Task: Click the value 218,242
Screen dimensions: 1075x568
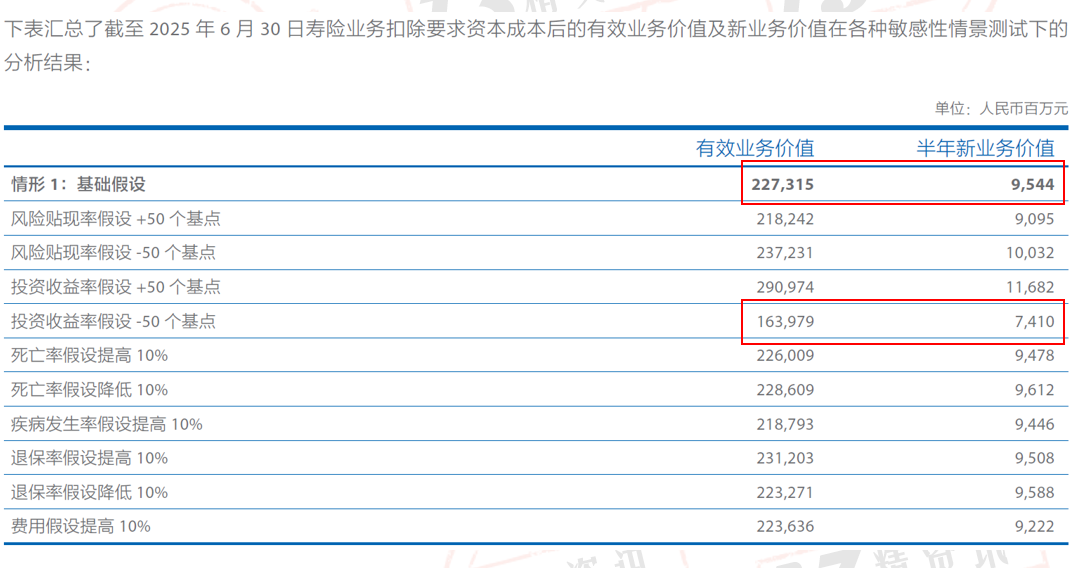Action: (x=785, y=218)
